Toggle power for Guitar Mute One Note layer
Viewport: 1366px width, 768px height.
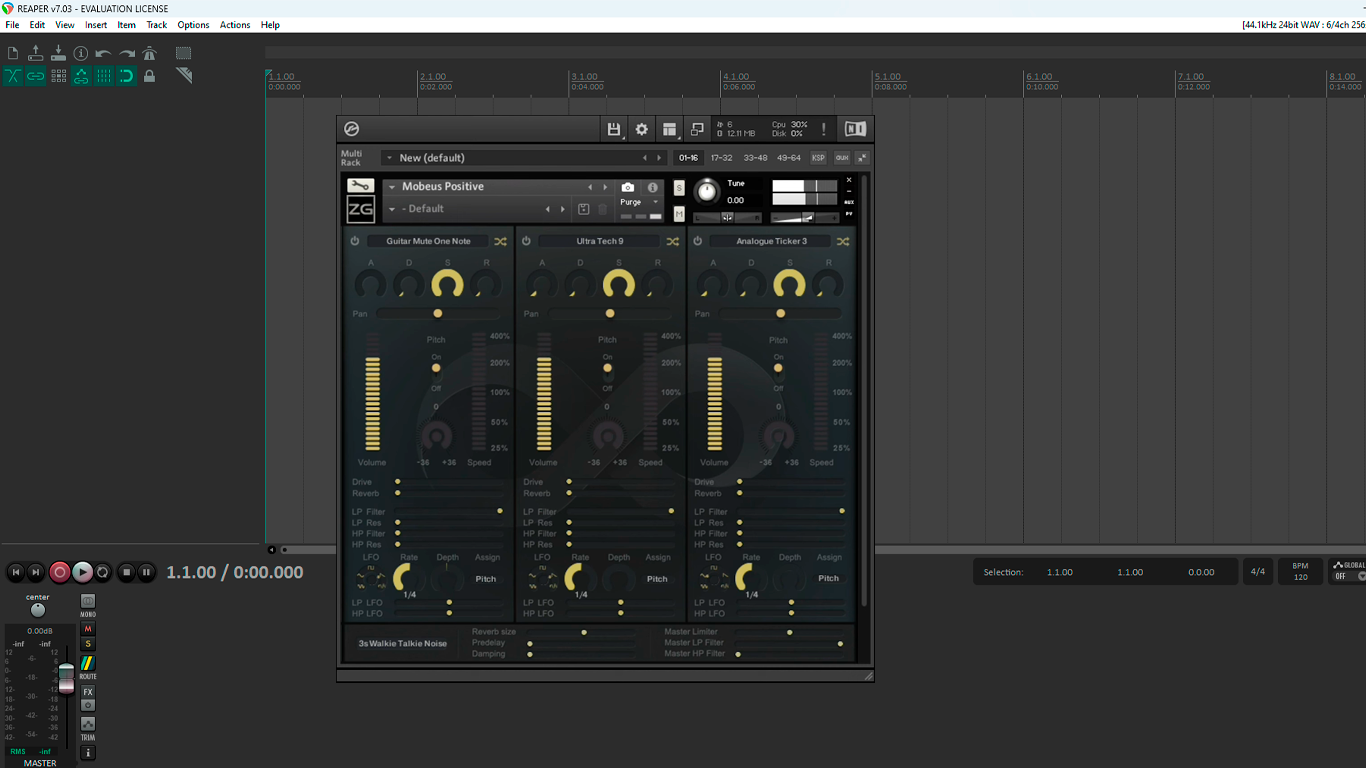(x=355, y=241)
